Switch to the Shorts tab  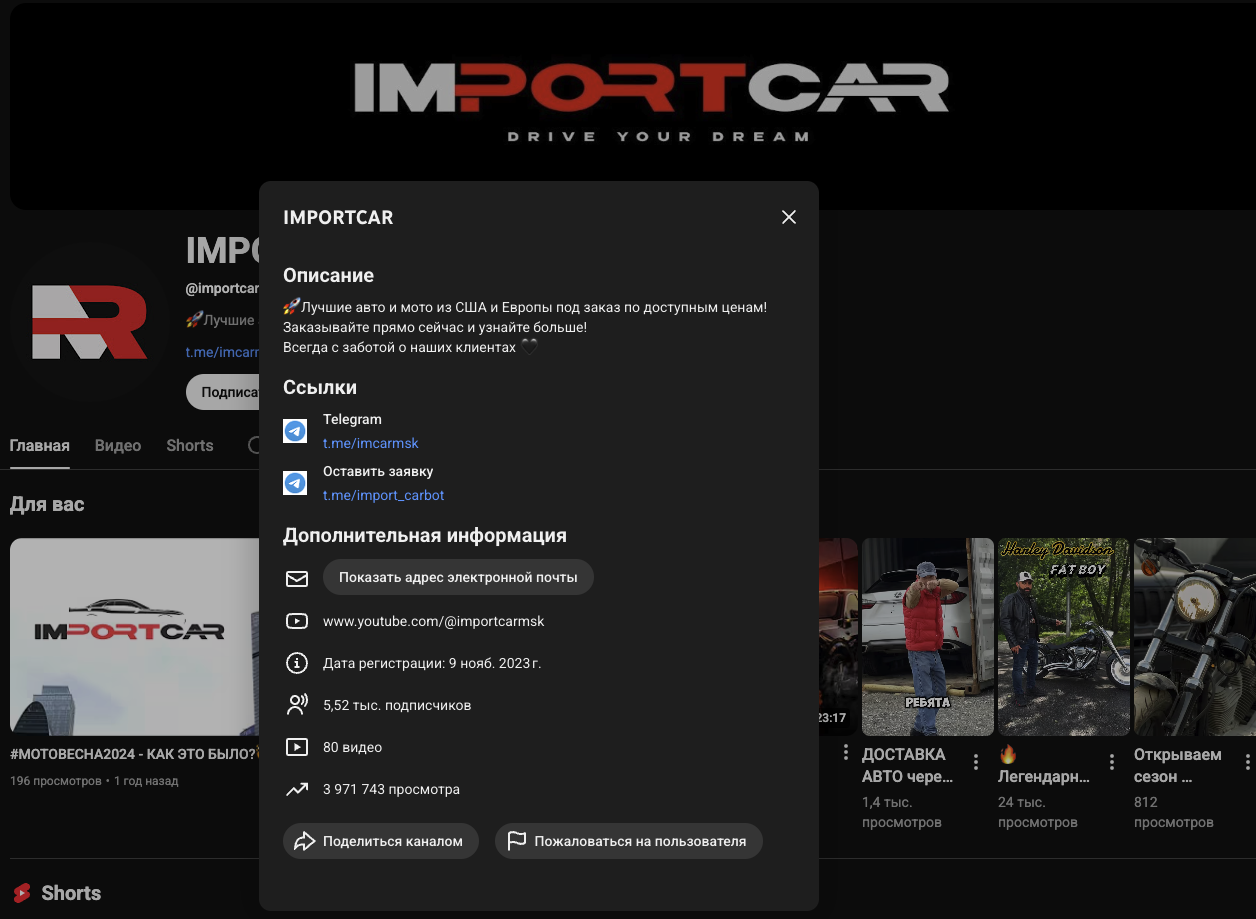[190, 446]
